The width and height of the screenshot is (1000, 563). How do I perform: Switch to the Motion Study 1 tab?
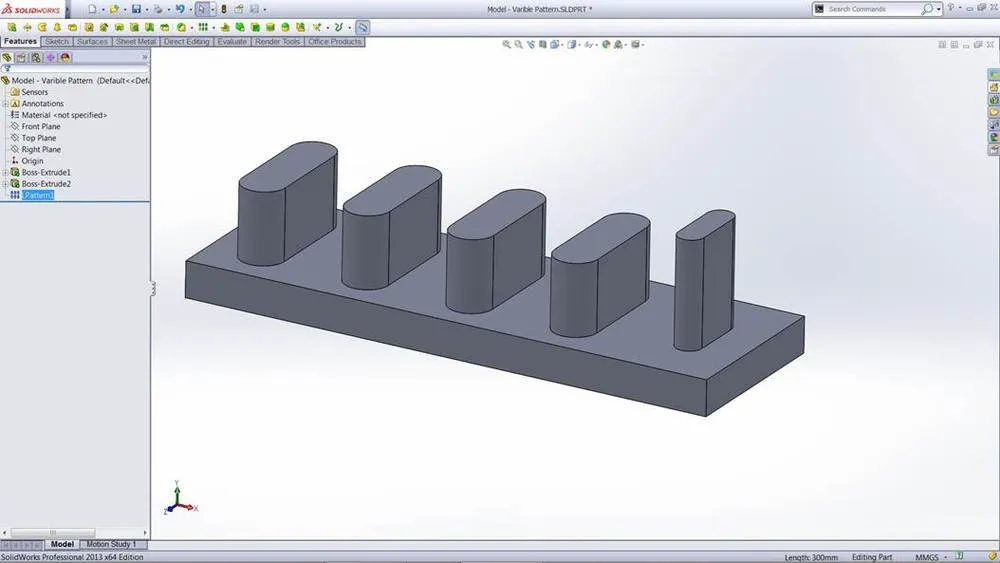click(x=112, y=545)
